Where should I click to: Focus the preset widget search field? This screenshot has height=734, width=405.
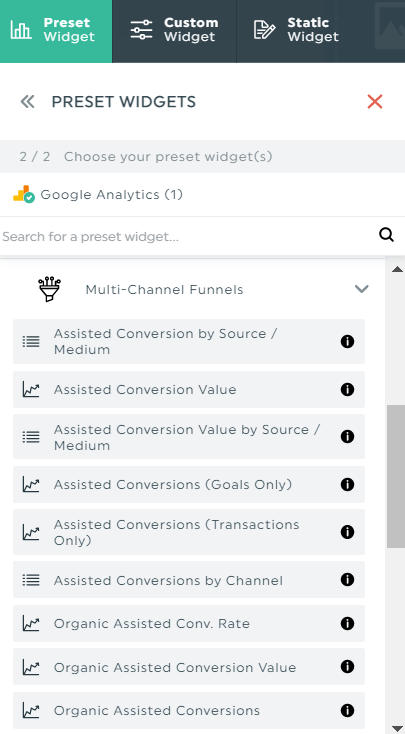click(187, 236)
